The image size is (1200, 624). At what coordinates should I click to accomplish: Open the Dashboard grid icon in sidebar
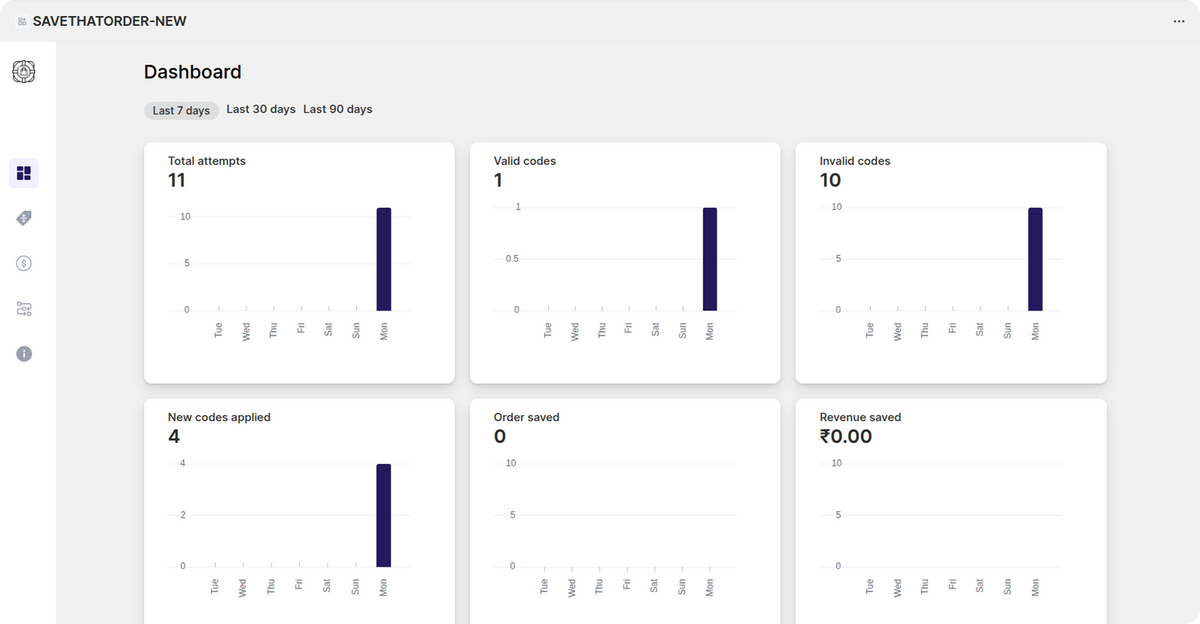tap(24, 173)
